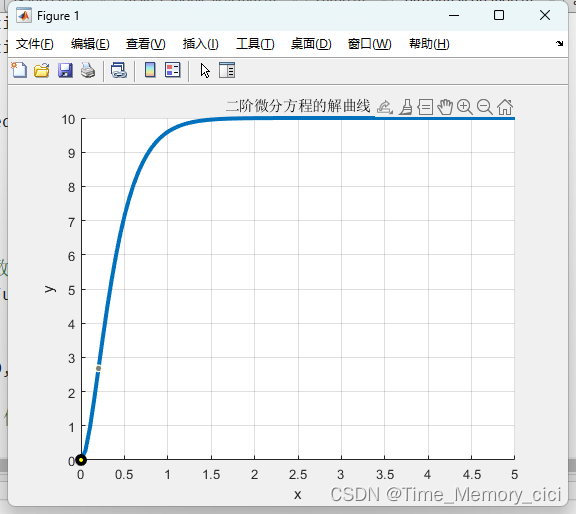Create a new figure with New icon

[x=19, y=70]
